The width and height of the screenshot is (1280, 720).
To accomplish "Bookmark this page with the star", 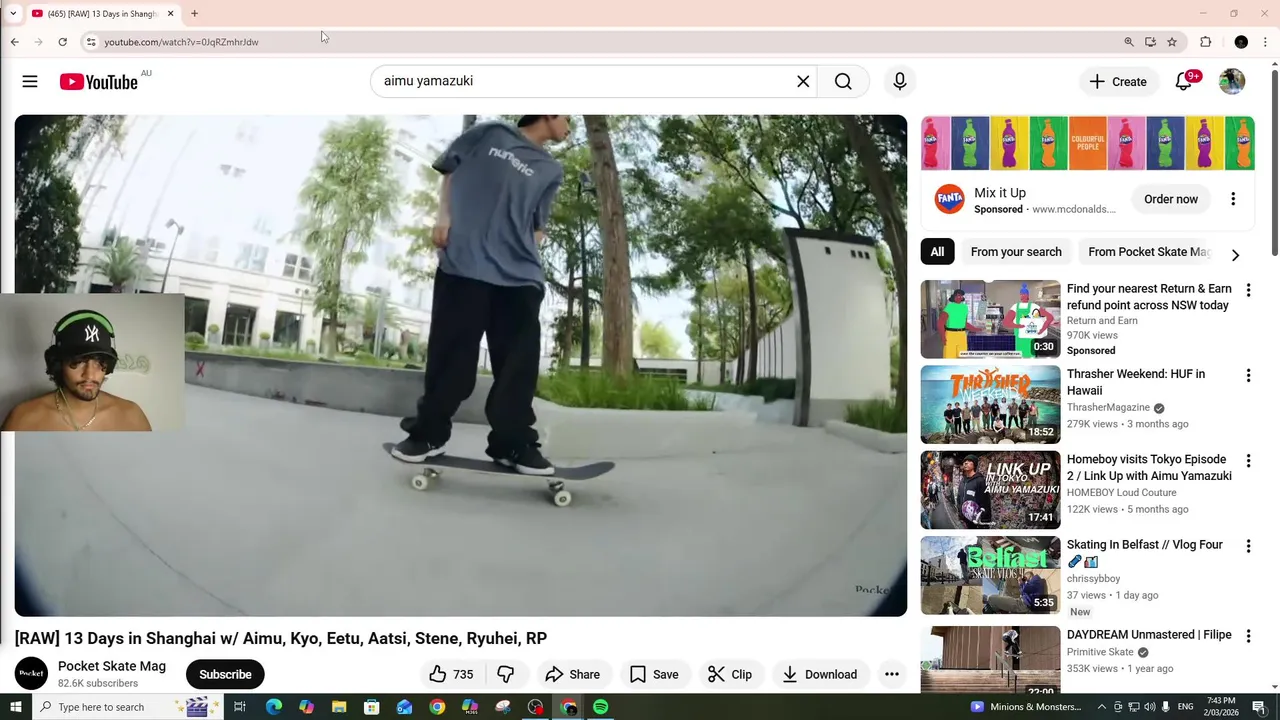I will [x=1172, y=42].
